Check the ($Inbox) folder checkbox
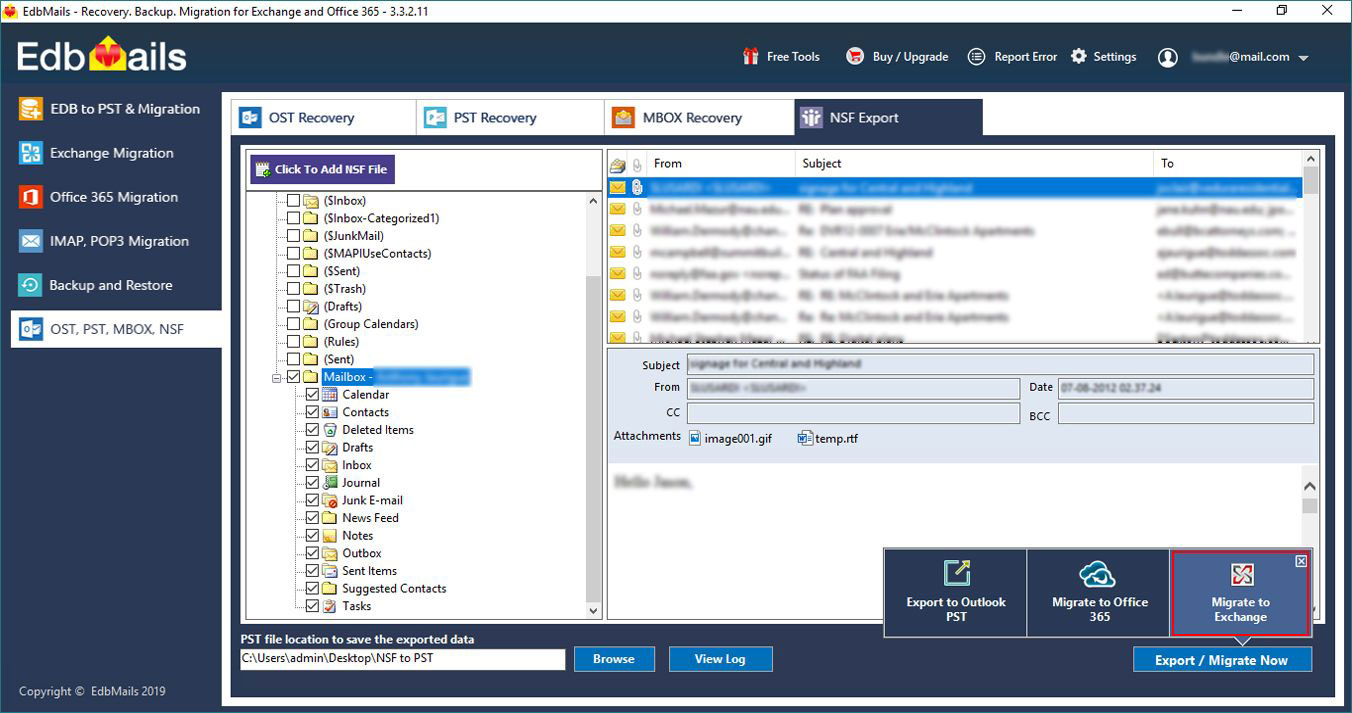Image resolution: width=1352 pixels, height=713 pixels. (293, 201)
